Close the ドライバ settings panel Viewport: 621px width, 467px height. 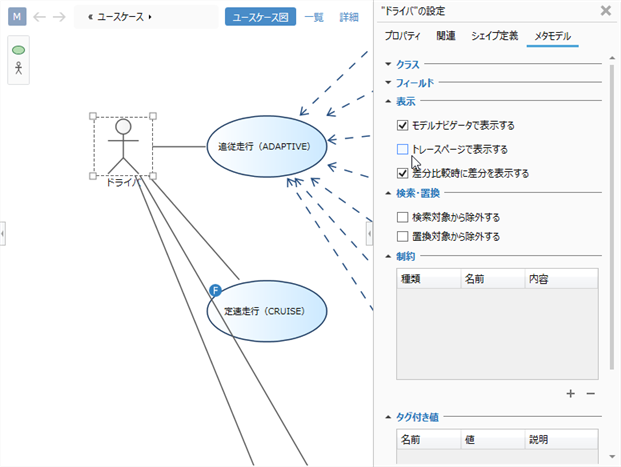pos(606,11)
